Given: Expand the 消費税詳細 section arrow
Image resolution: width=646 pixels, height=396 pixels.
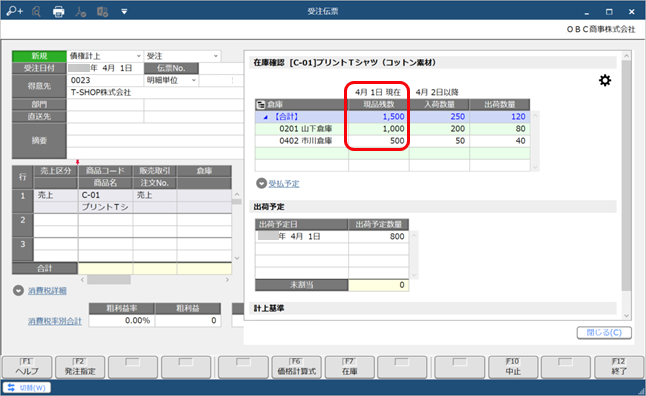Looking at the screenshot, I should click(18, 291).
